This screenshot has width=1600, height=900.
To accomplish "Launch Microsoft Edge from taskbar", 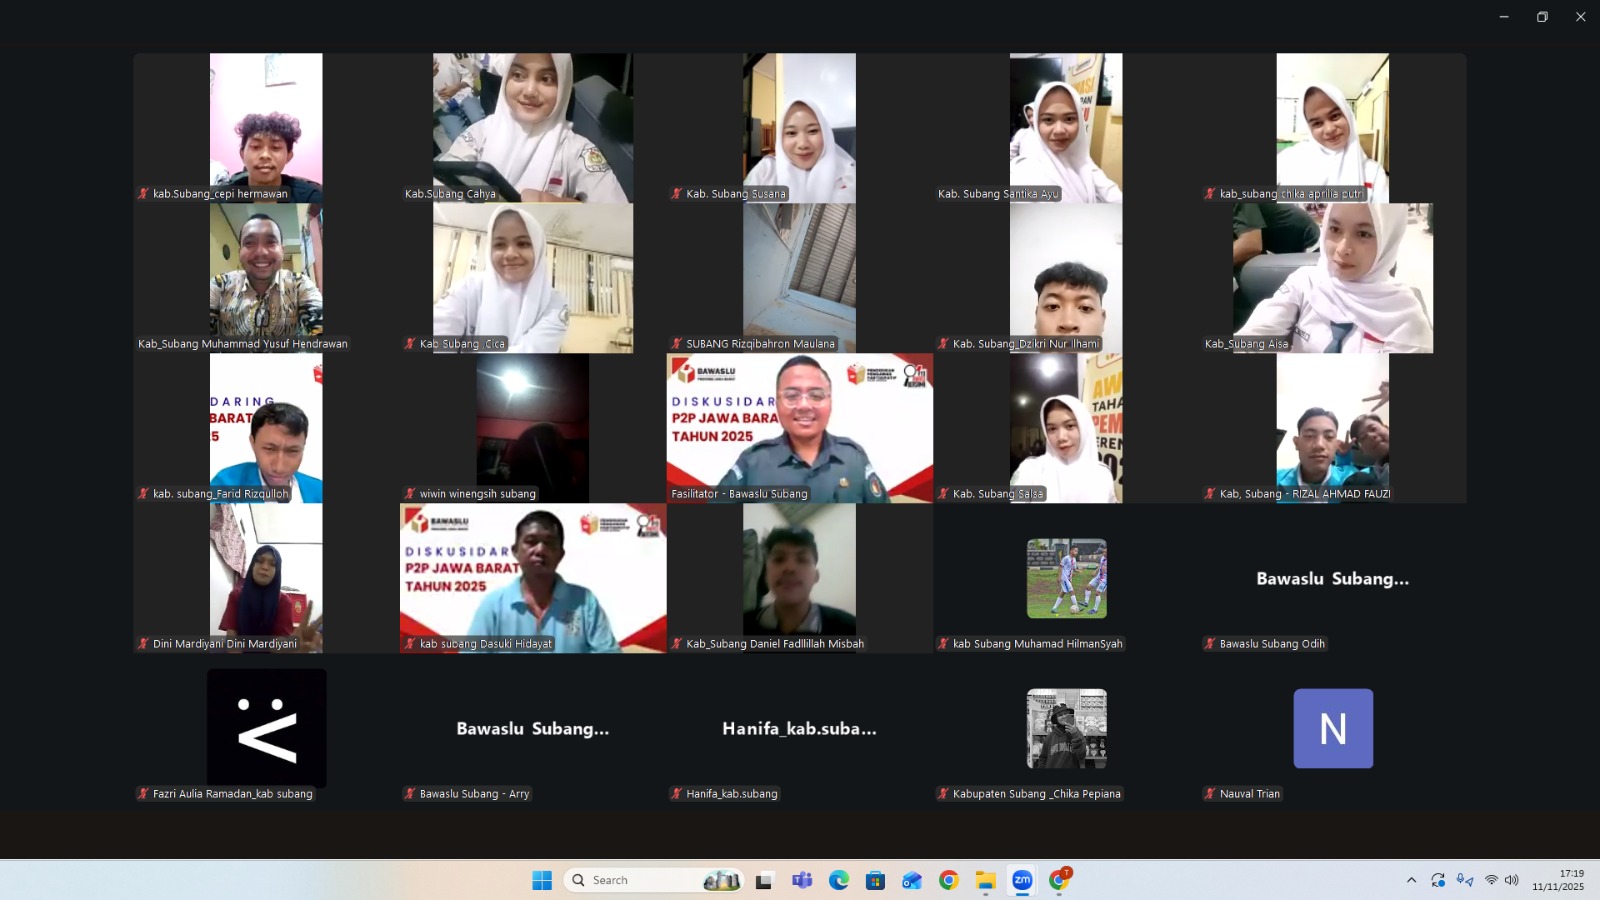I will [x=839, y=880].
